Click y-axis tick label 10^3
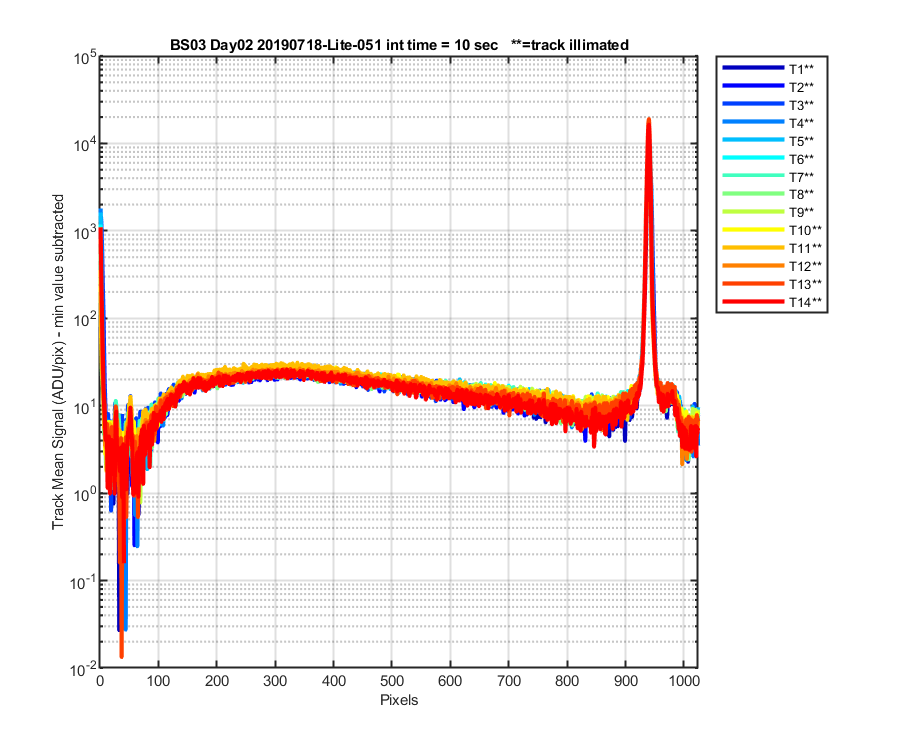Screen dimensions: 900x750 [85, 232]
